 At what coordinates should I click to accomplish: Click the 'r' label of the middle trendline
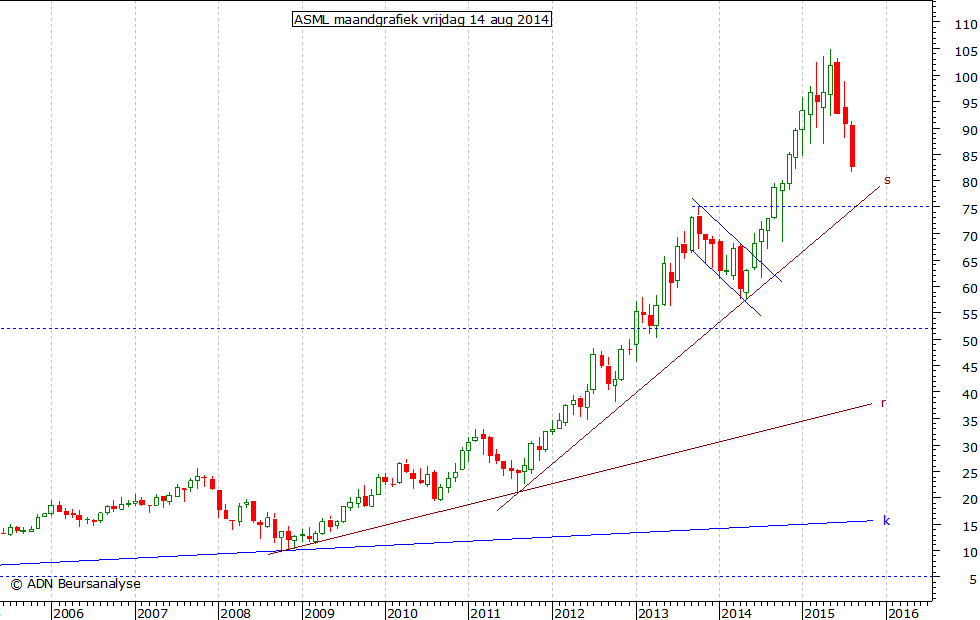click(883, 404)
